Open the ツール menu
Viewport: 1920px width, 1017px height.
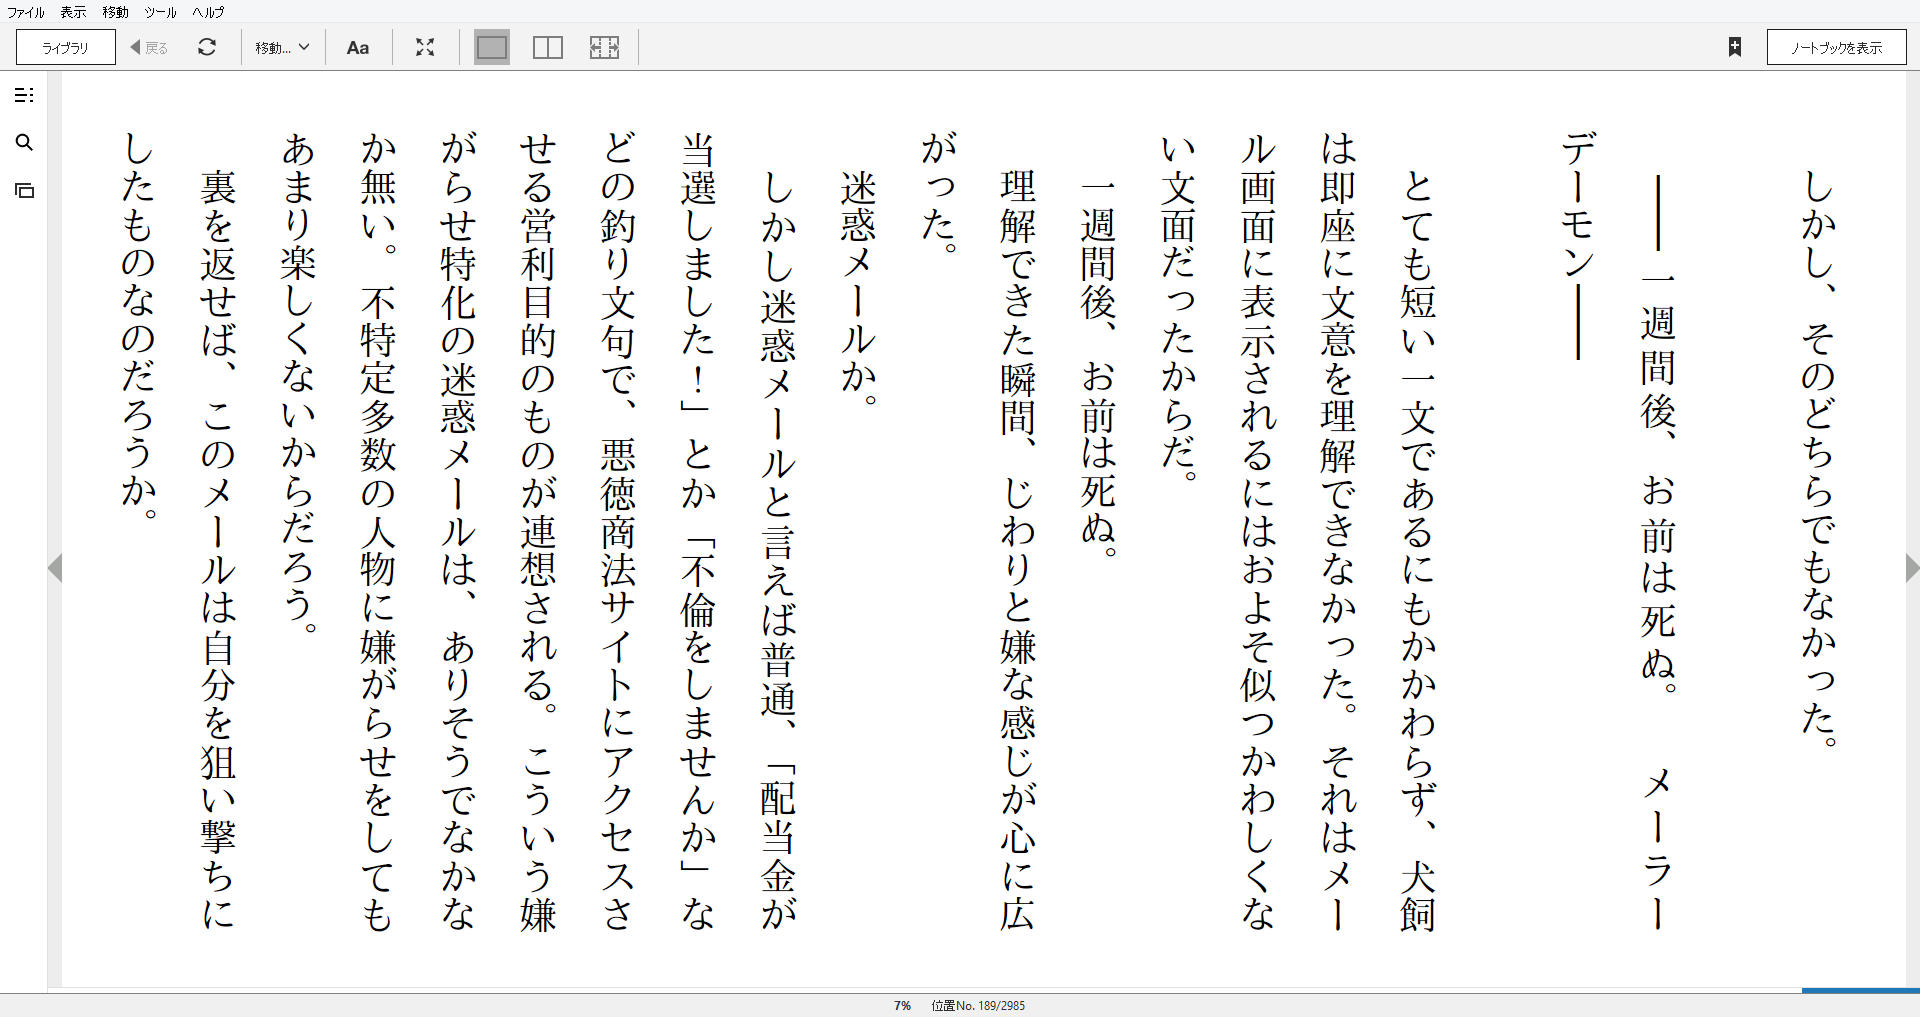[x=160, y=12]
